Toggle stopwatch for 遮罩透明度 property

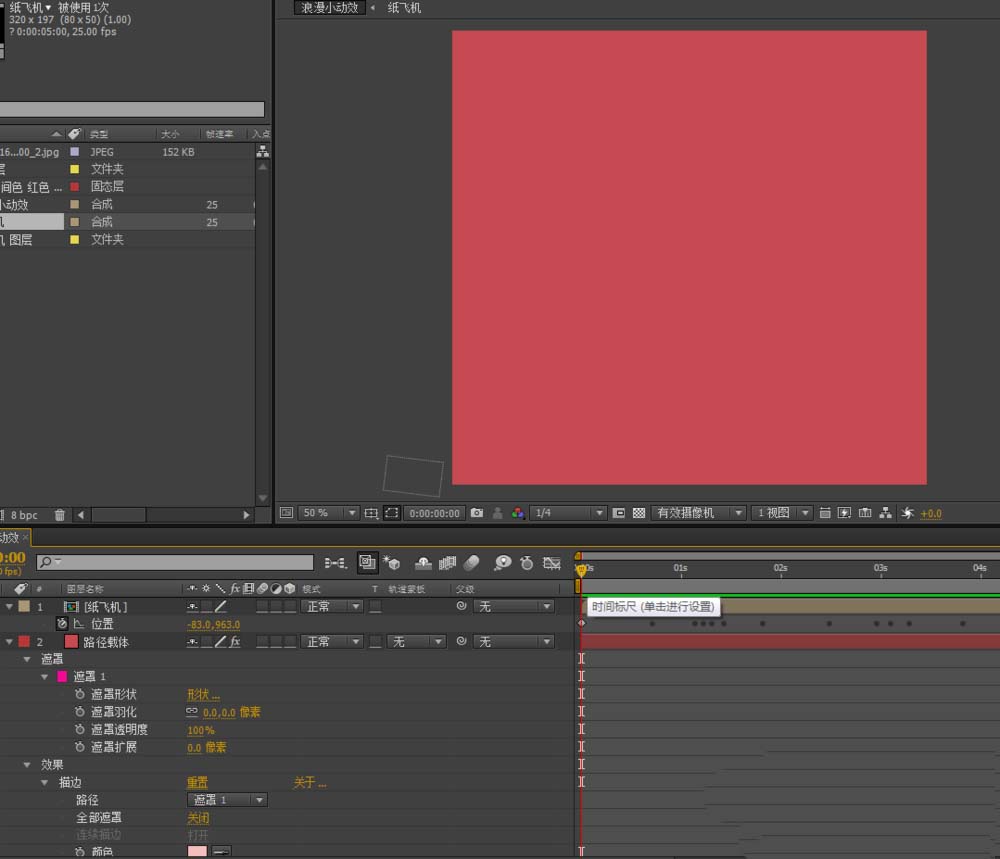click(79, 730)
